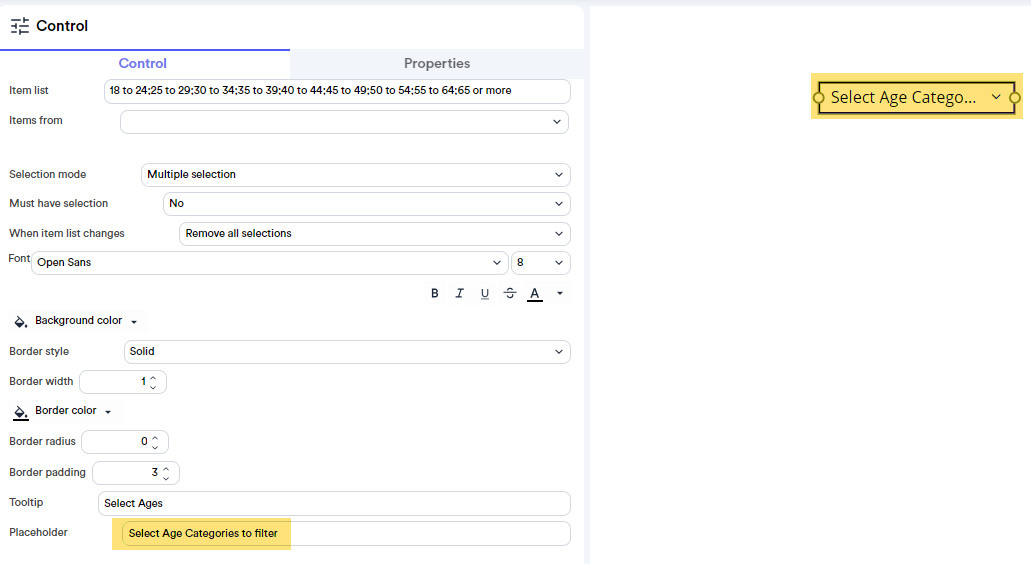Decrease the Border padding stepper value
The width and height of the screenshot is (1031, 564).
[166, 477]
